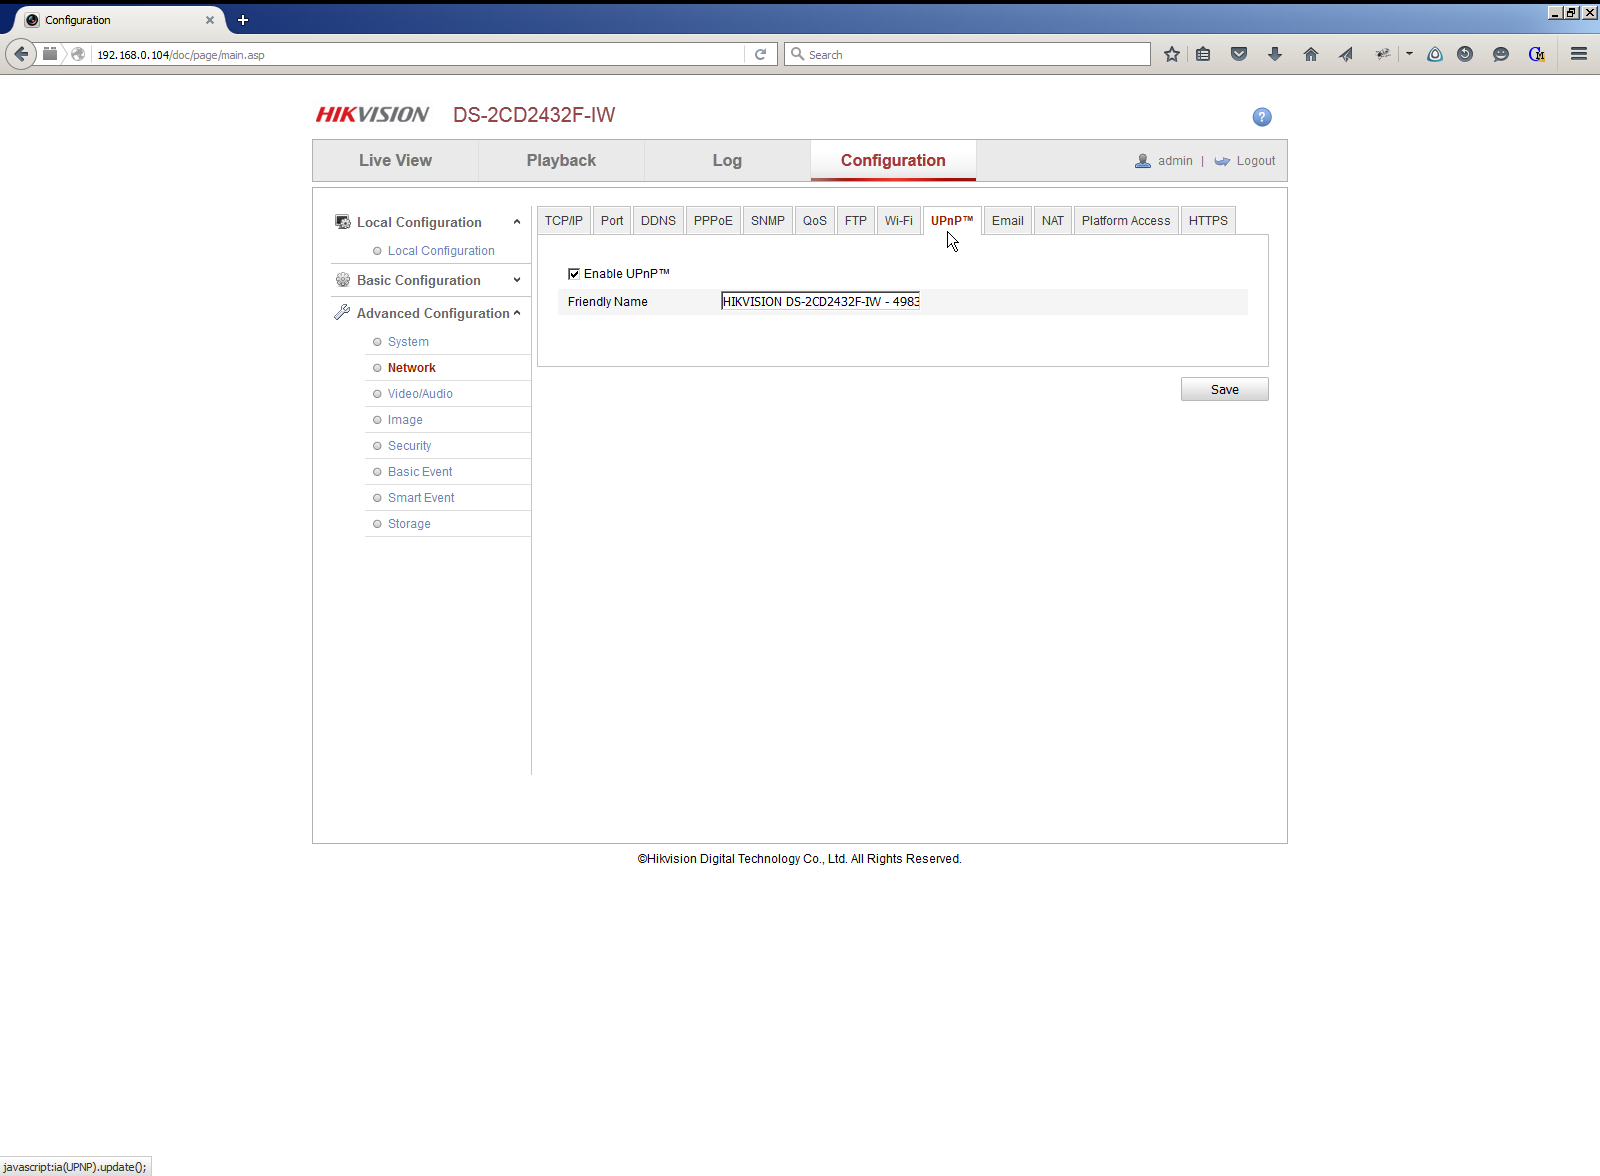Open the Platform Access tab
Image resolution: width=1600 pixels, height=1176 pixels.
pos(1126,221)
